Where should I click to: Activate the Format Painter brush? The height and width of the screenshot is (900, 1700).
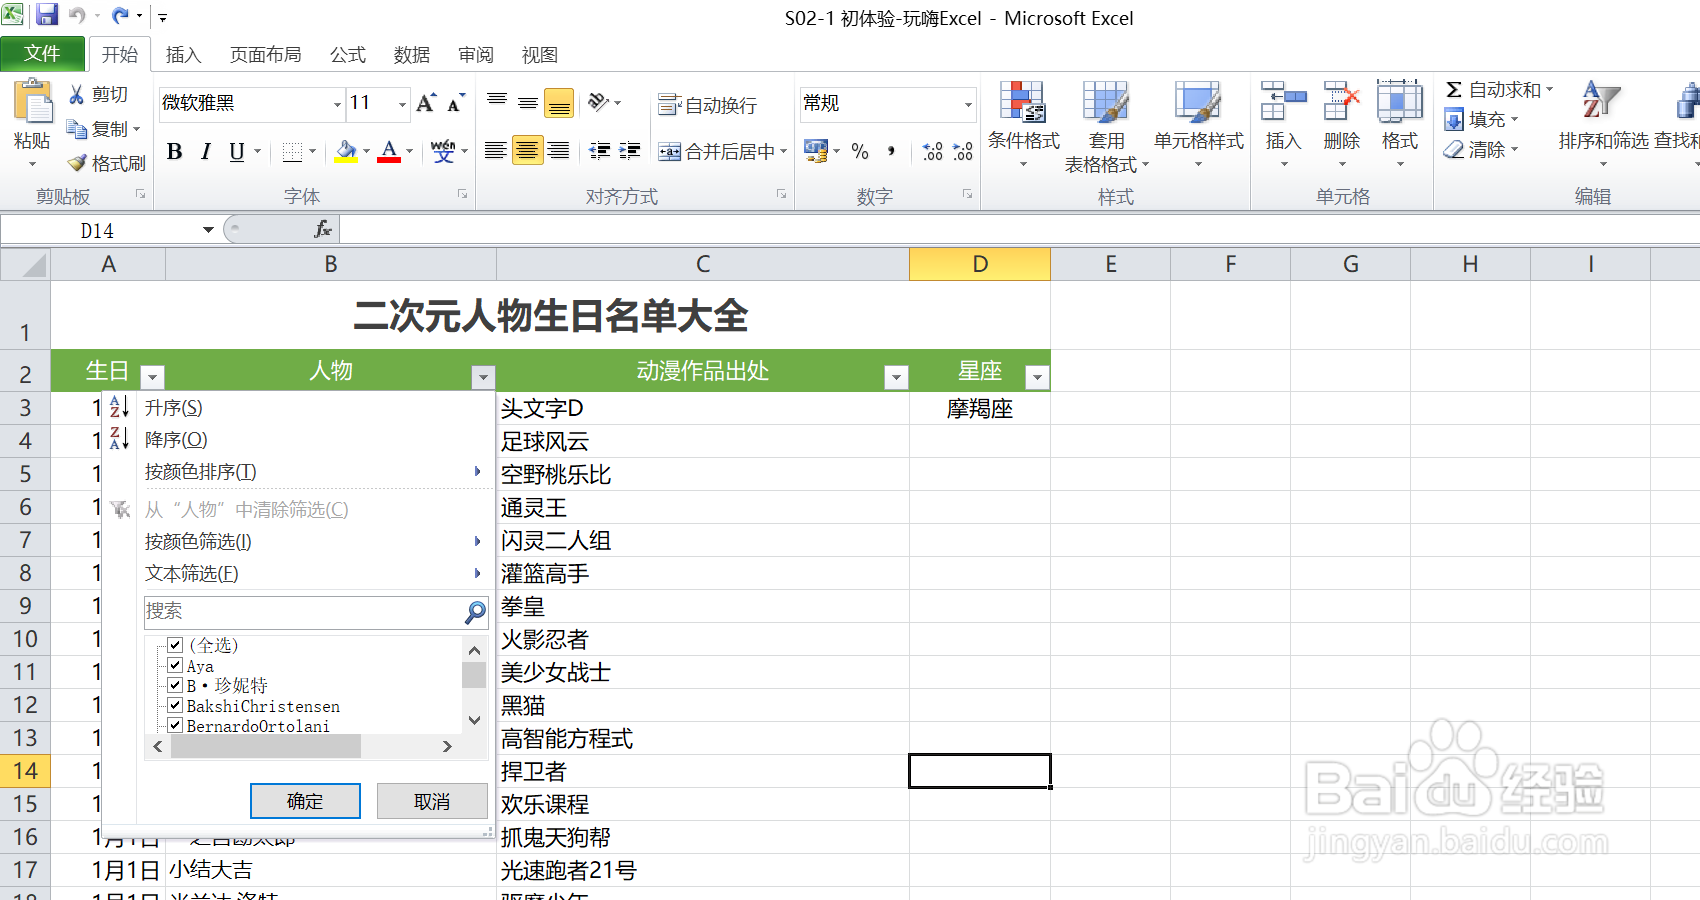[x=76, y=162]
